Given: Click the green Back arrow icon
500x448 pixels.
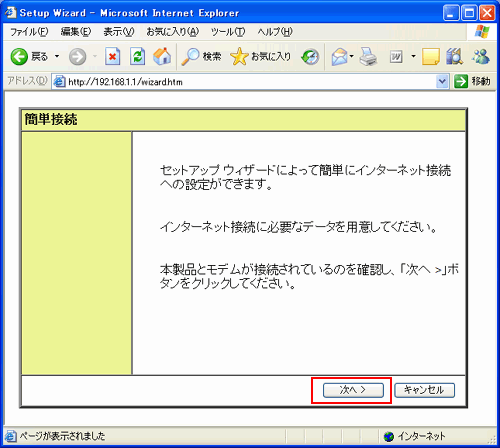Looking at the screenshot, I should click(19, 56).
